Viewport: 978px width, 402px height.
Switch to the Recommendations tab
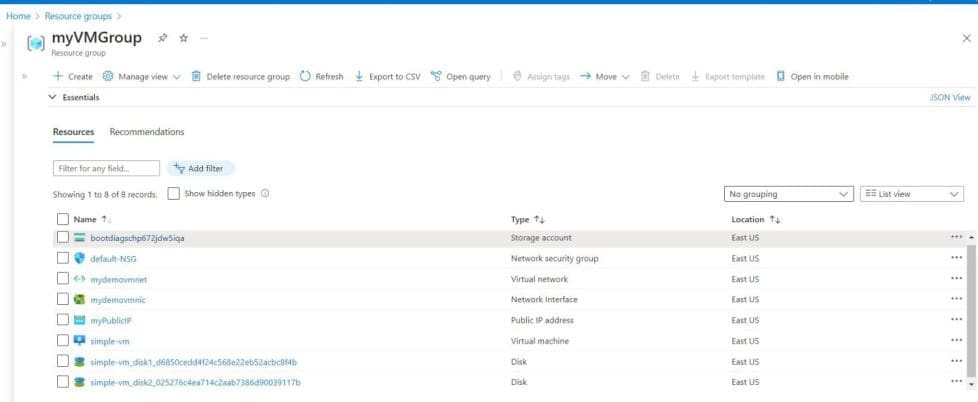147,132
